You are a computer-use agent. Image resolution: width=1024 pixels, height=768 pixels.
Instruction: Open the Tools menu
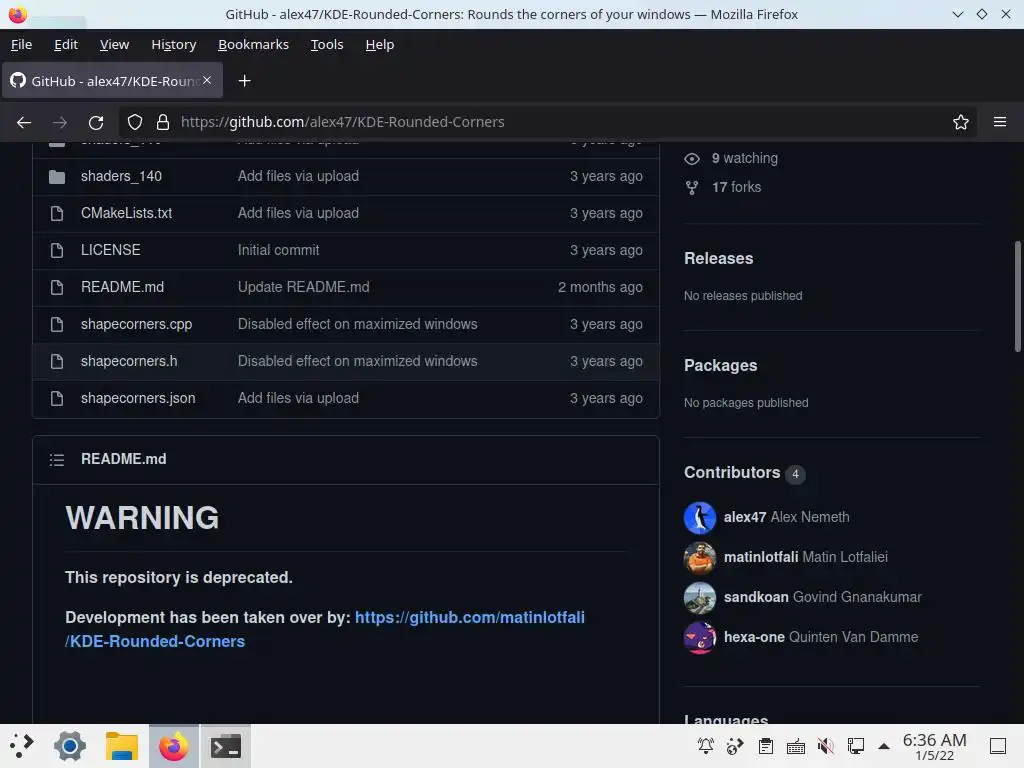click(x=327, y=44)
